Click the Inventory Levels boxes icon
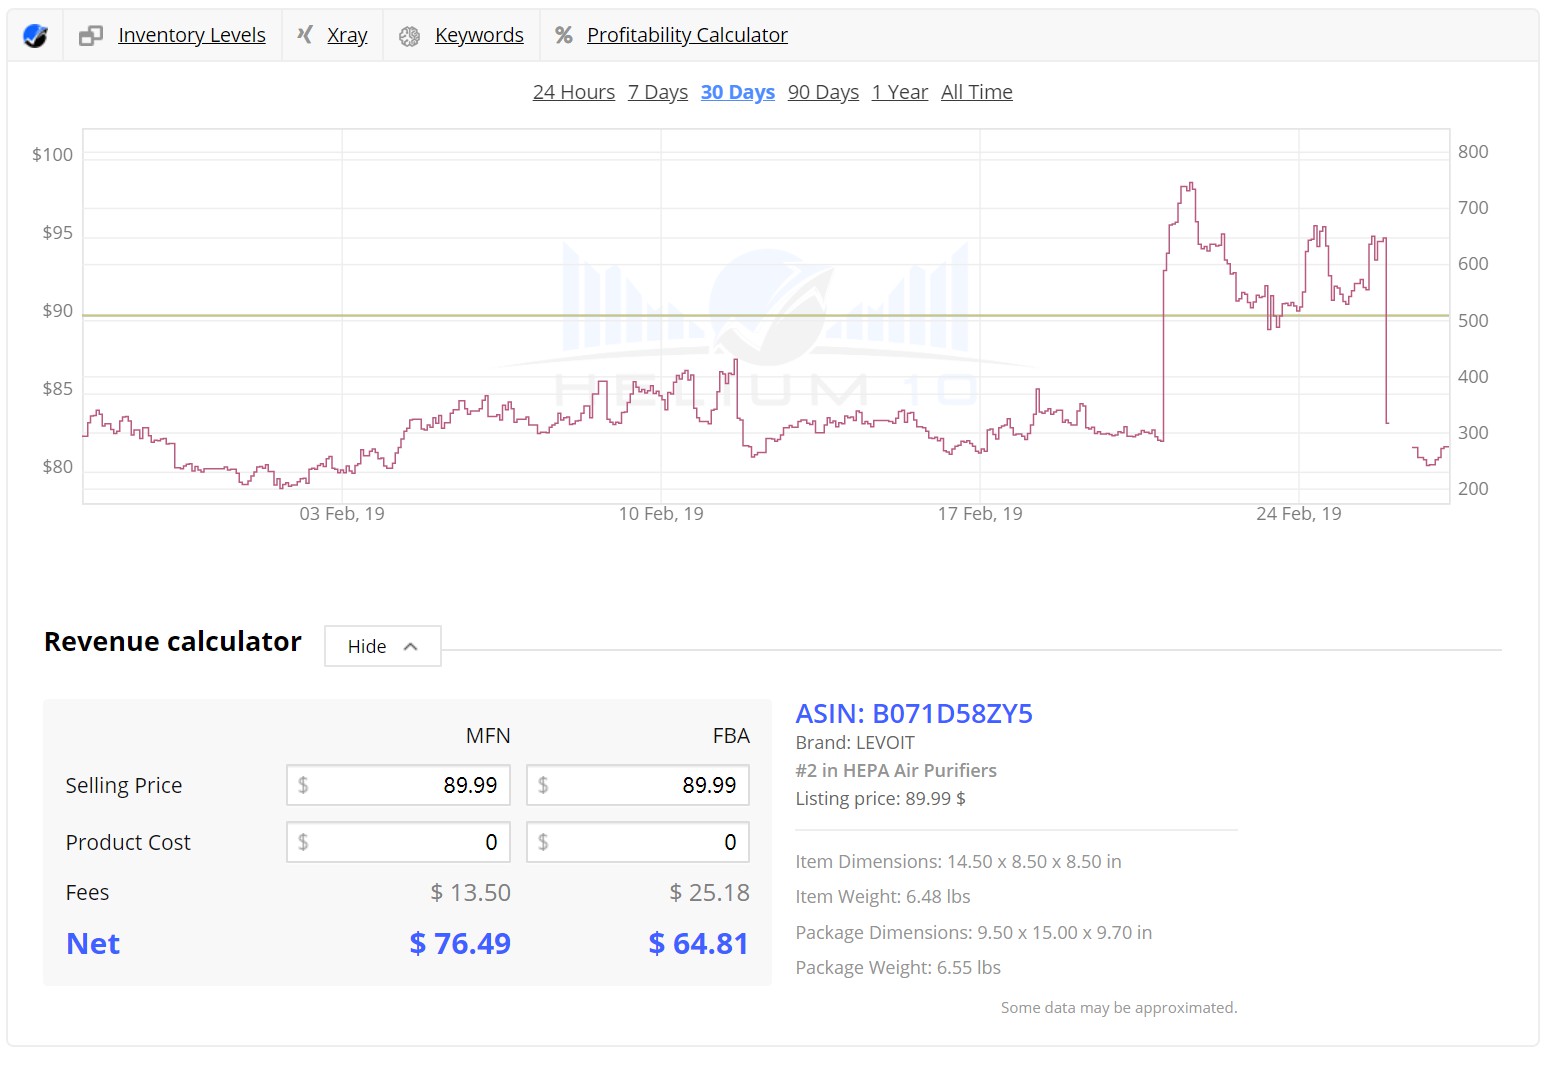The width and height of the screenshot is (1547, 1067). (x=91, y=36)
